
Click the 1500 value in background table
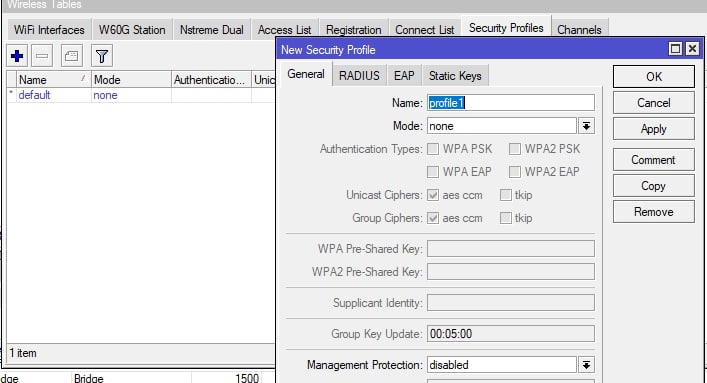coord(247,378)
